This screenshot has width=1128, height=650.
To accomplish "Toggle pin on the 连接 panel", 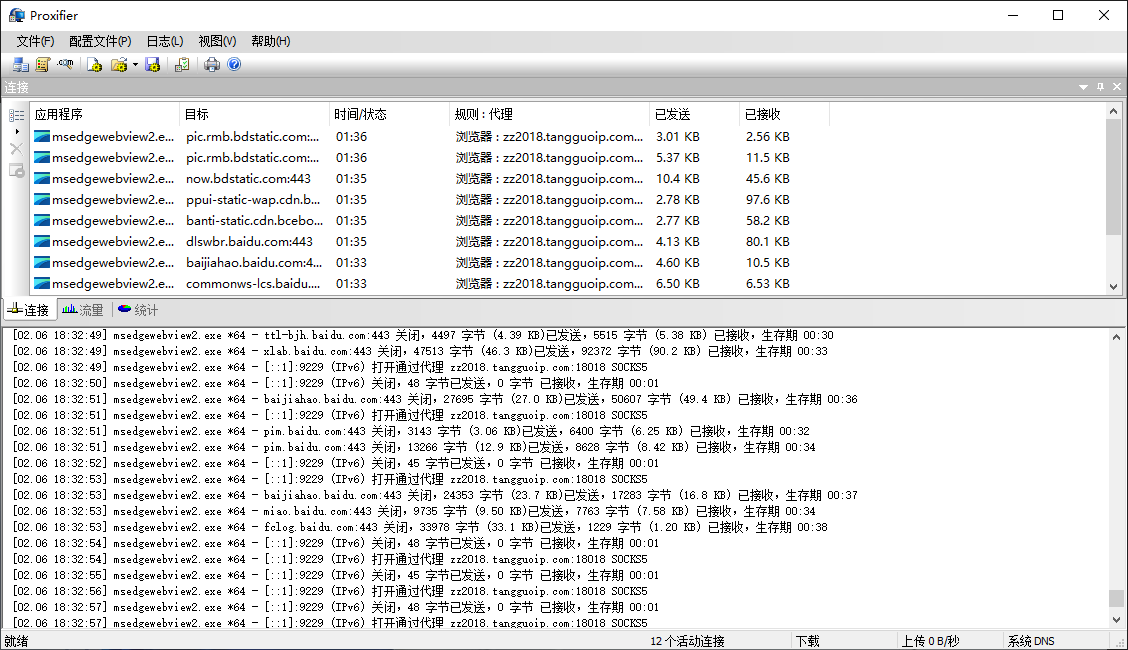I will (1100, 87).
